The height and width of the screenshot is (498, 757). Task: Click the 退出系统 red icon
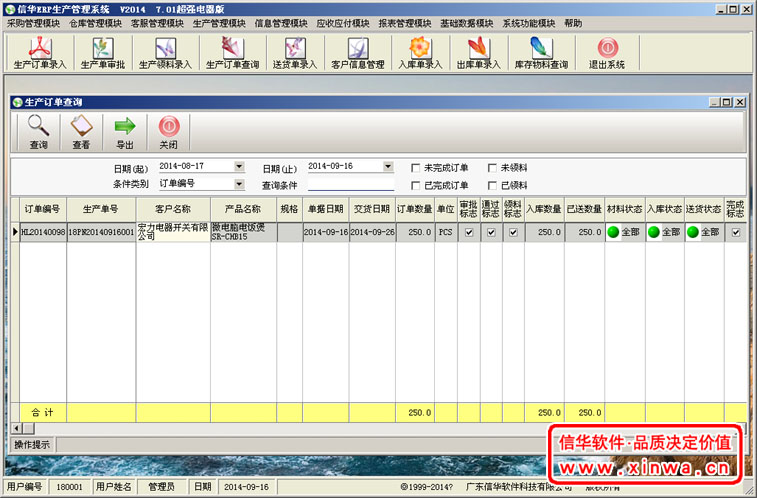click(607, 53)
